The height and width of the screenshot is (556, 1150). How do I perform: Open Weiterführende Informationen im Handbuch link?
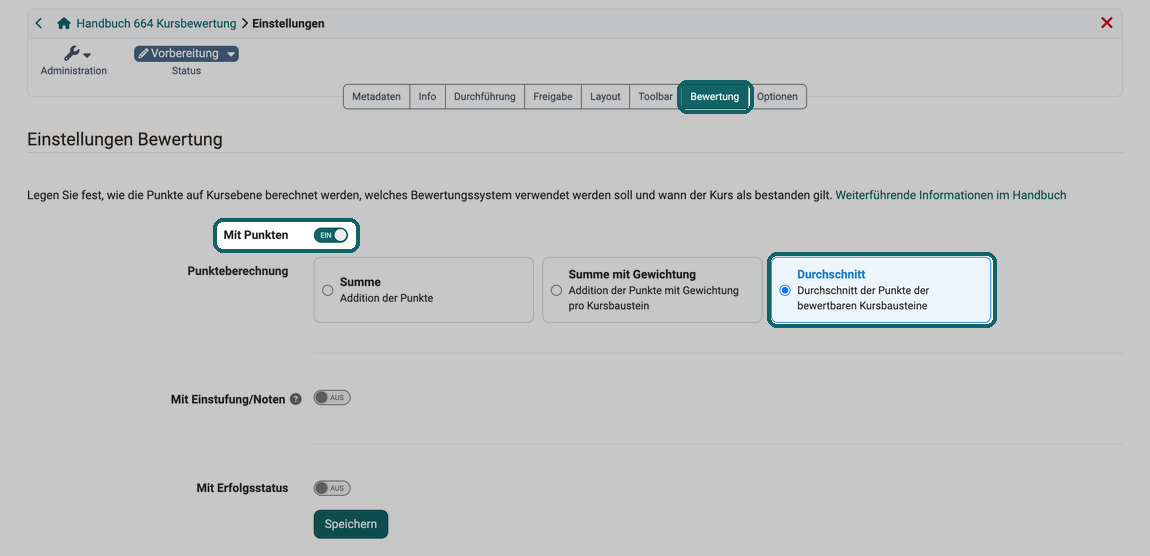(x=951, y=195)
